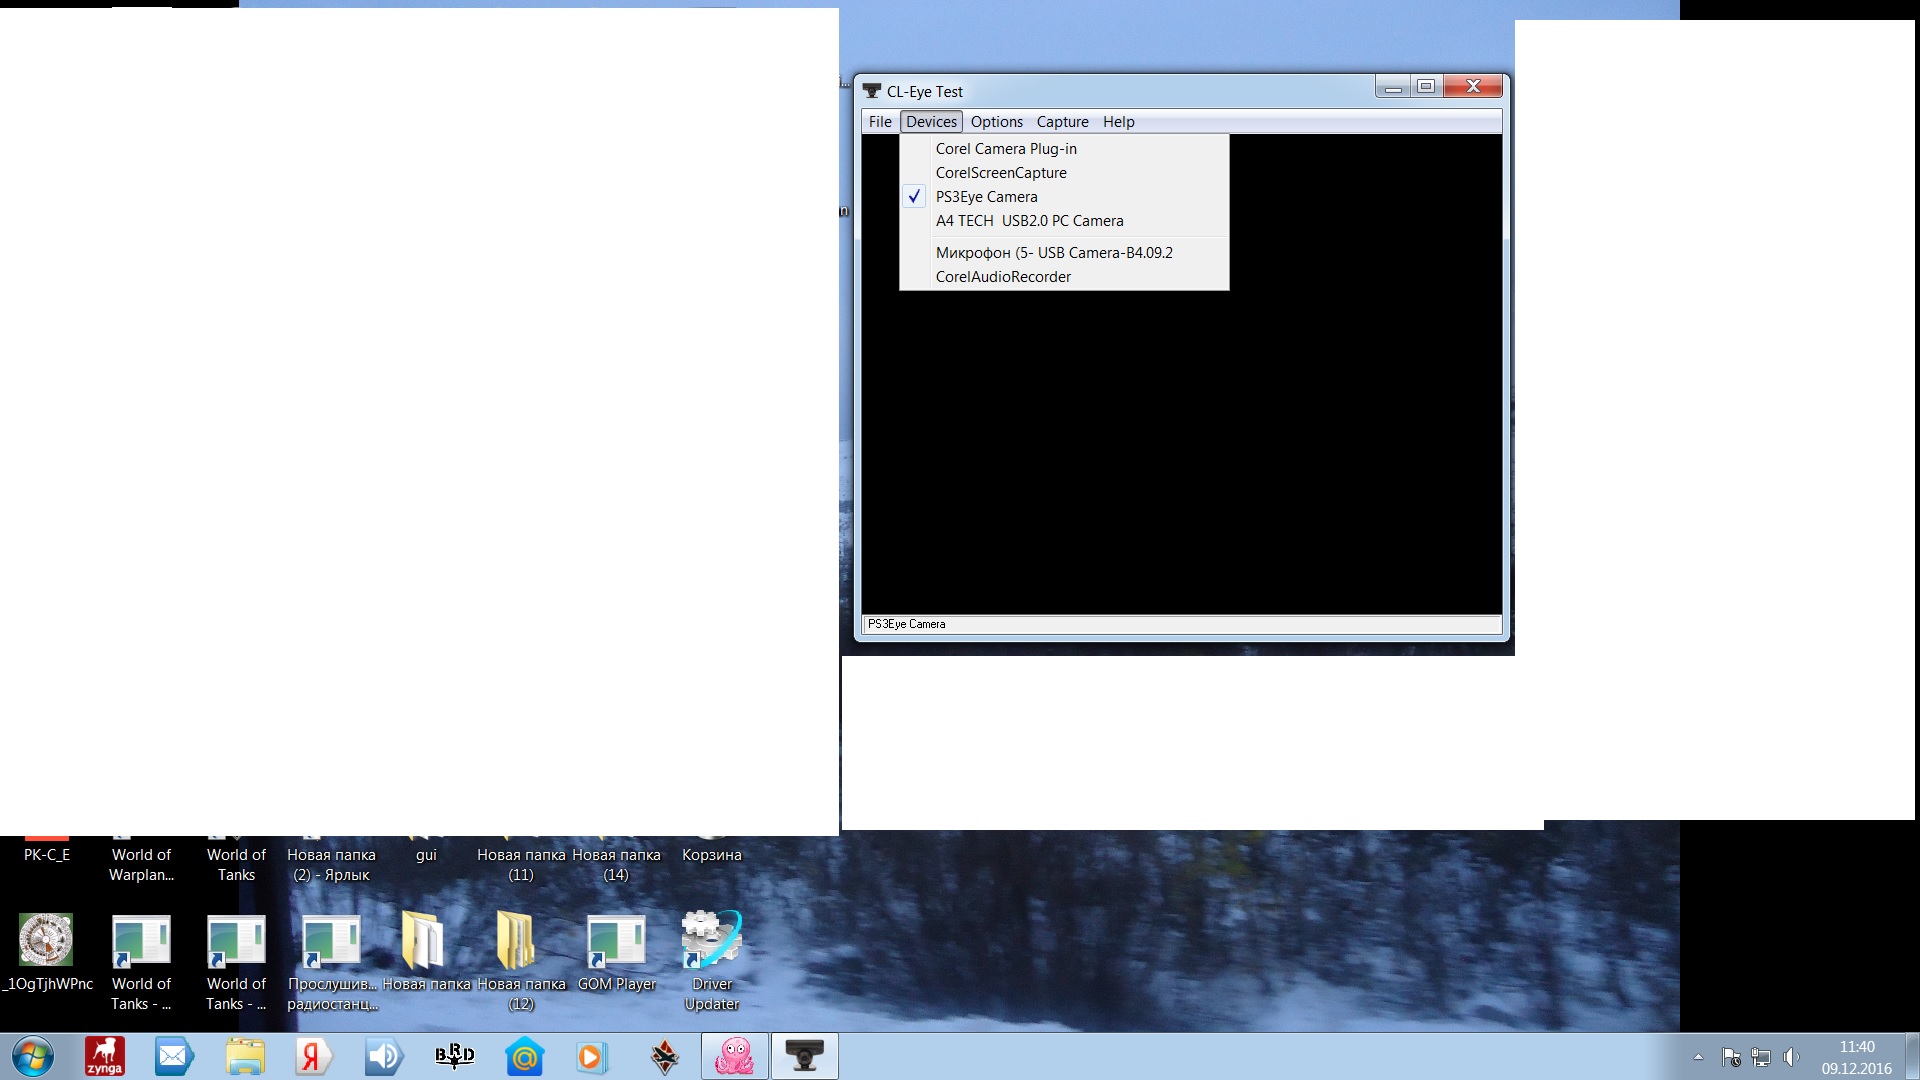Click the PK-C_E desktop label
The image size is (1920, 1080).
47,855
